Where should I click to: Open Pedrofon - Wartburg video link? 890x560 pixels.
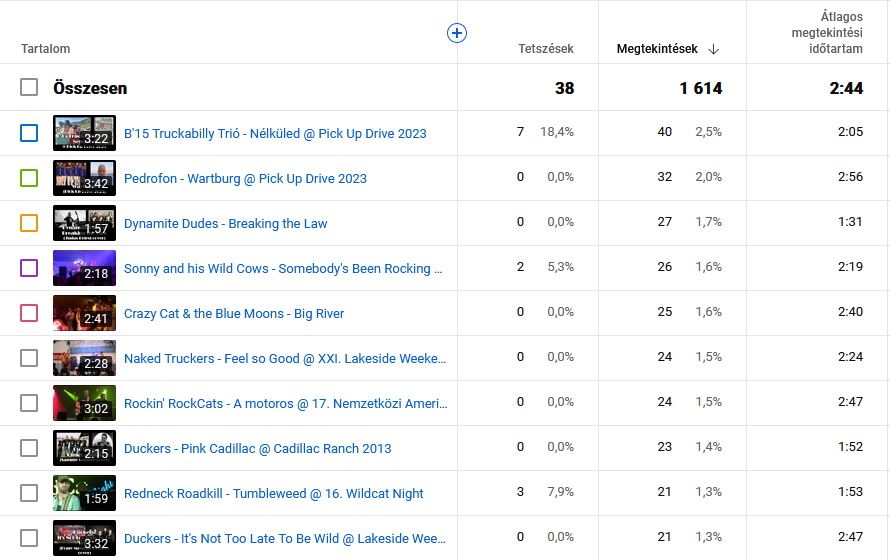[245, 178]
